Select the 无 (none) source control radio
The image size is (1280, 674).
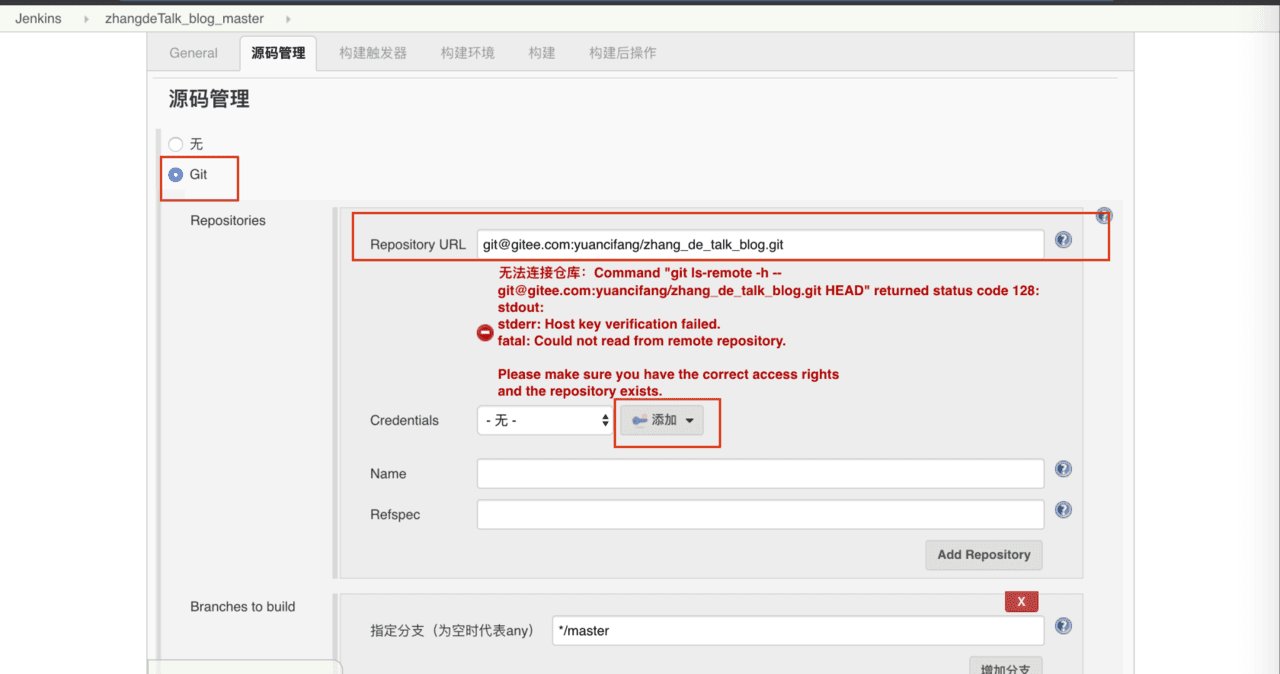tap(176, 144)
